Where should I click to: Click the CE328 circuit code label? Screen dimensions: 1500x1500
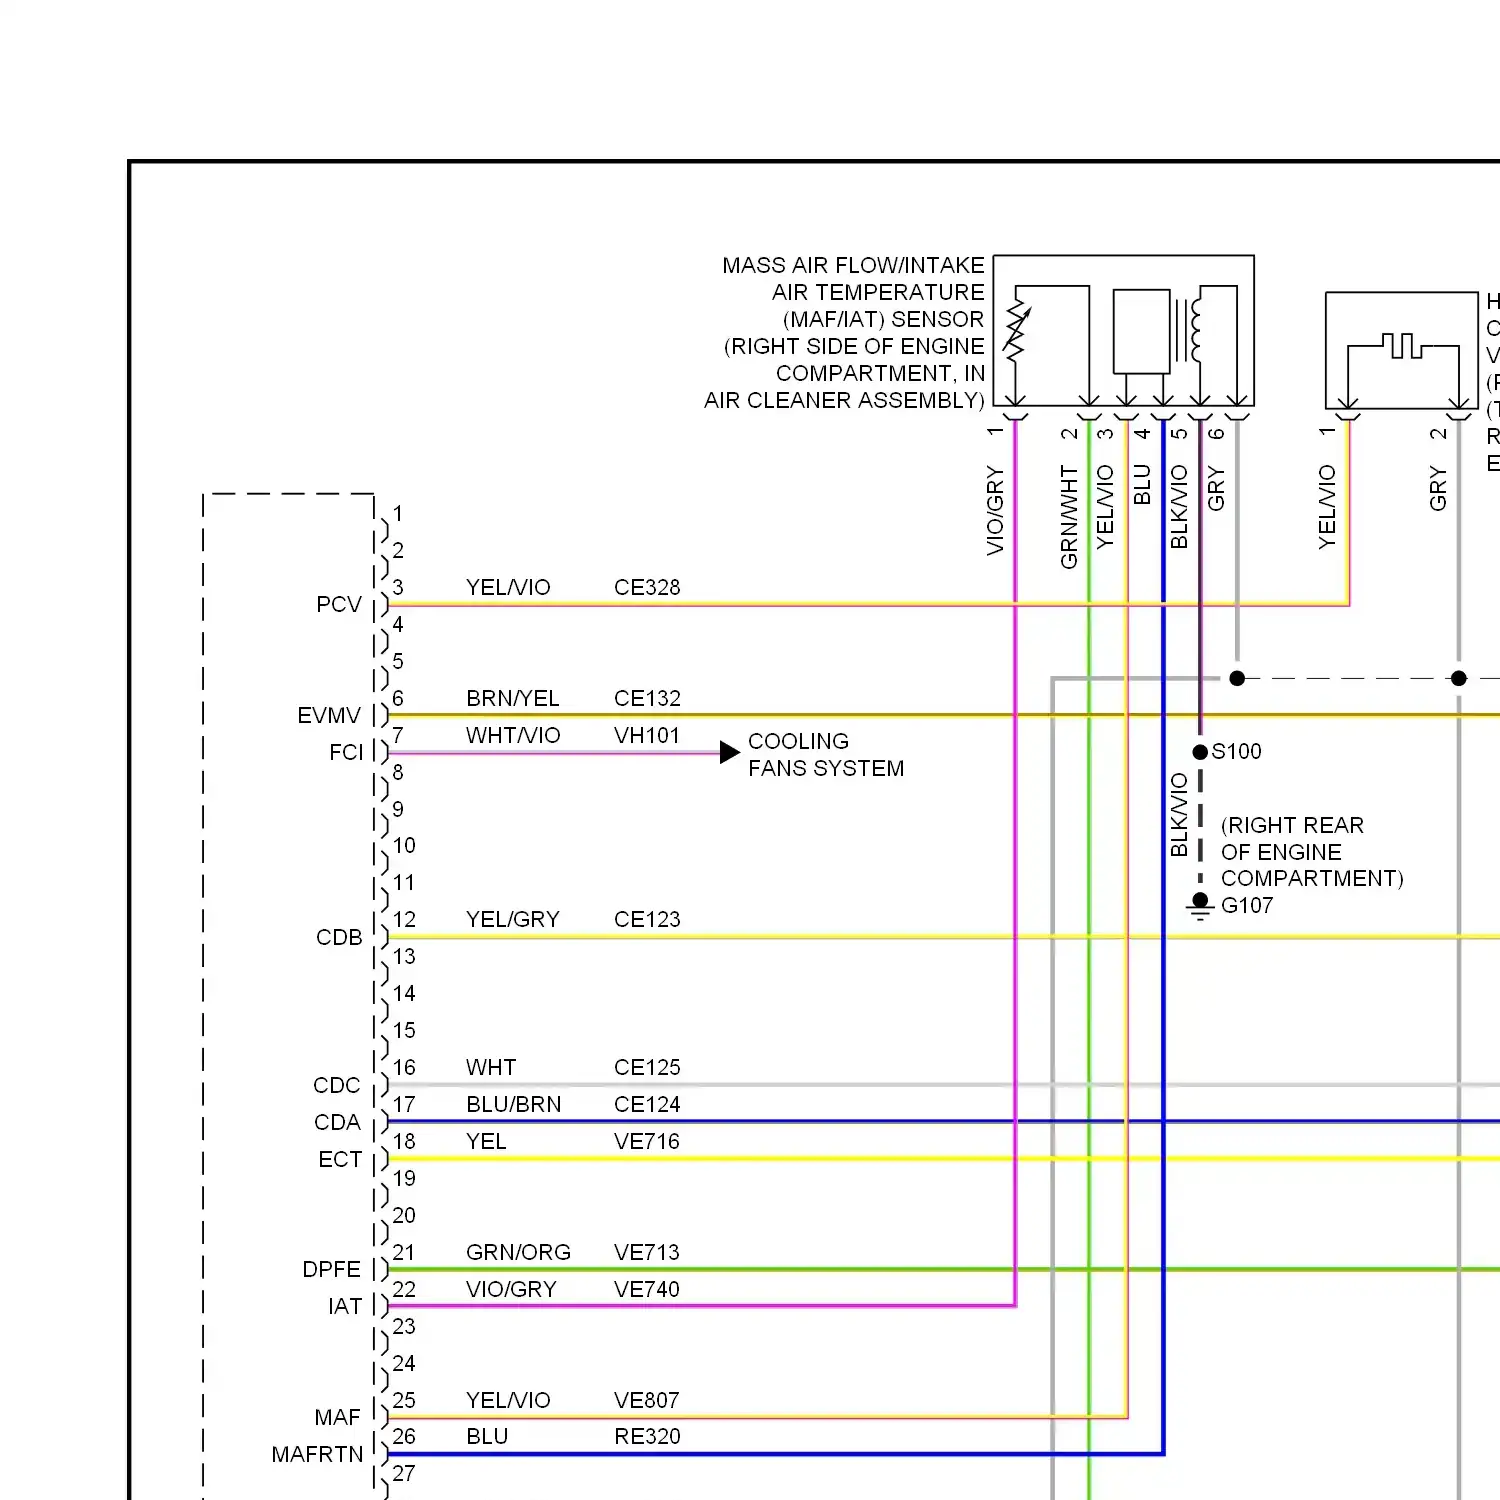[647, 587]
